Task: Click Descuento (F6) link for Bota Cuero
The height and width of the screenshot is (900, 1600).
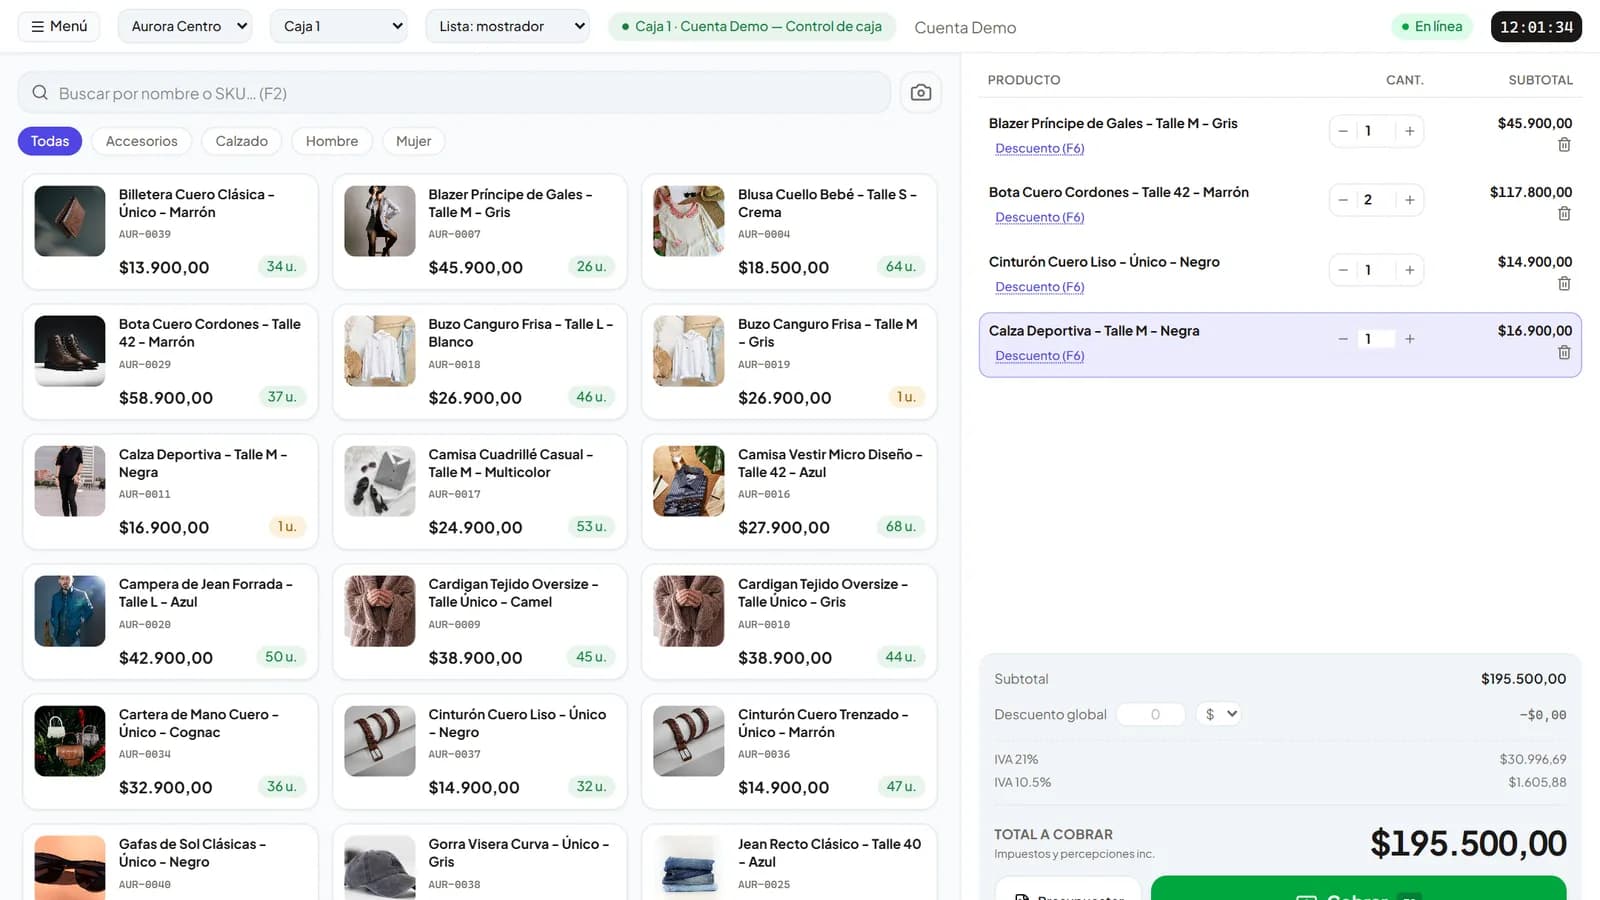Action: [x=1040, y=217]
